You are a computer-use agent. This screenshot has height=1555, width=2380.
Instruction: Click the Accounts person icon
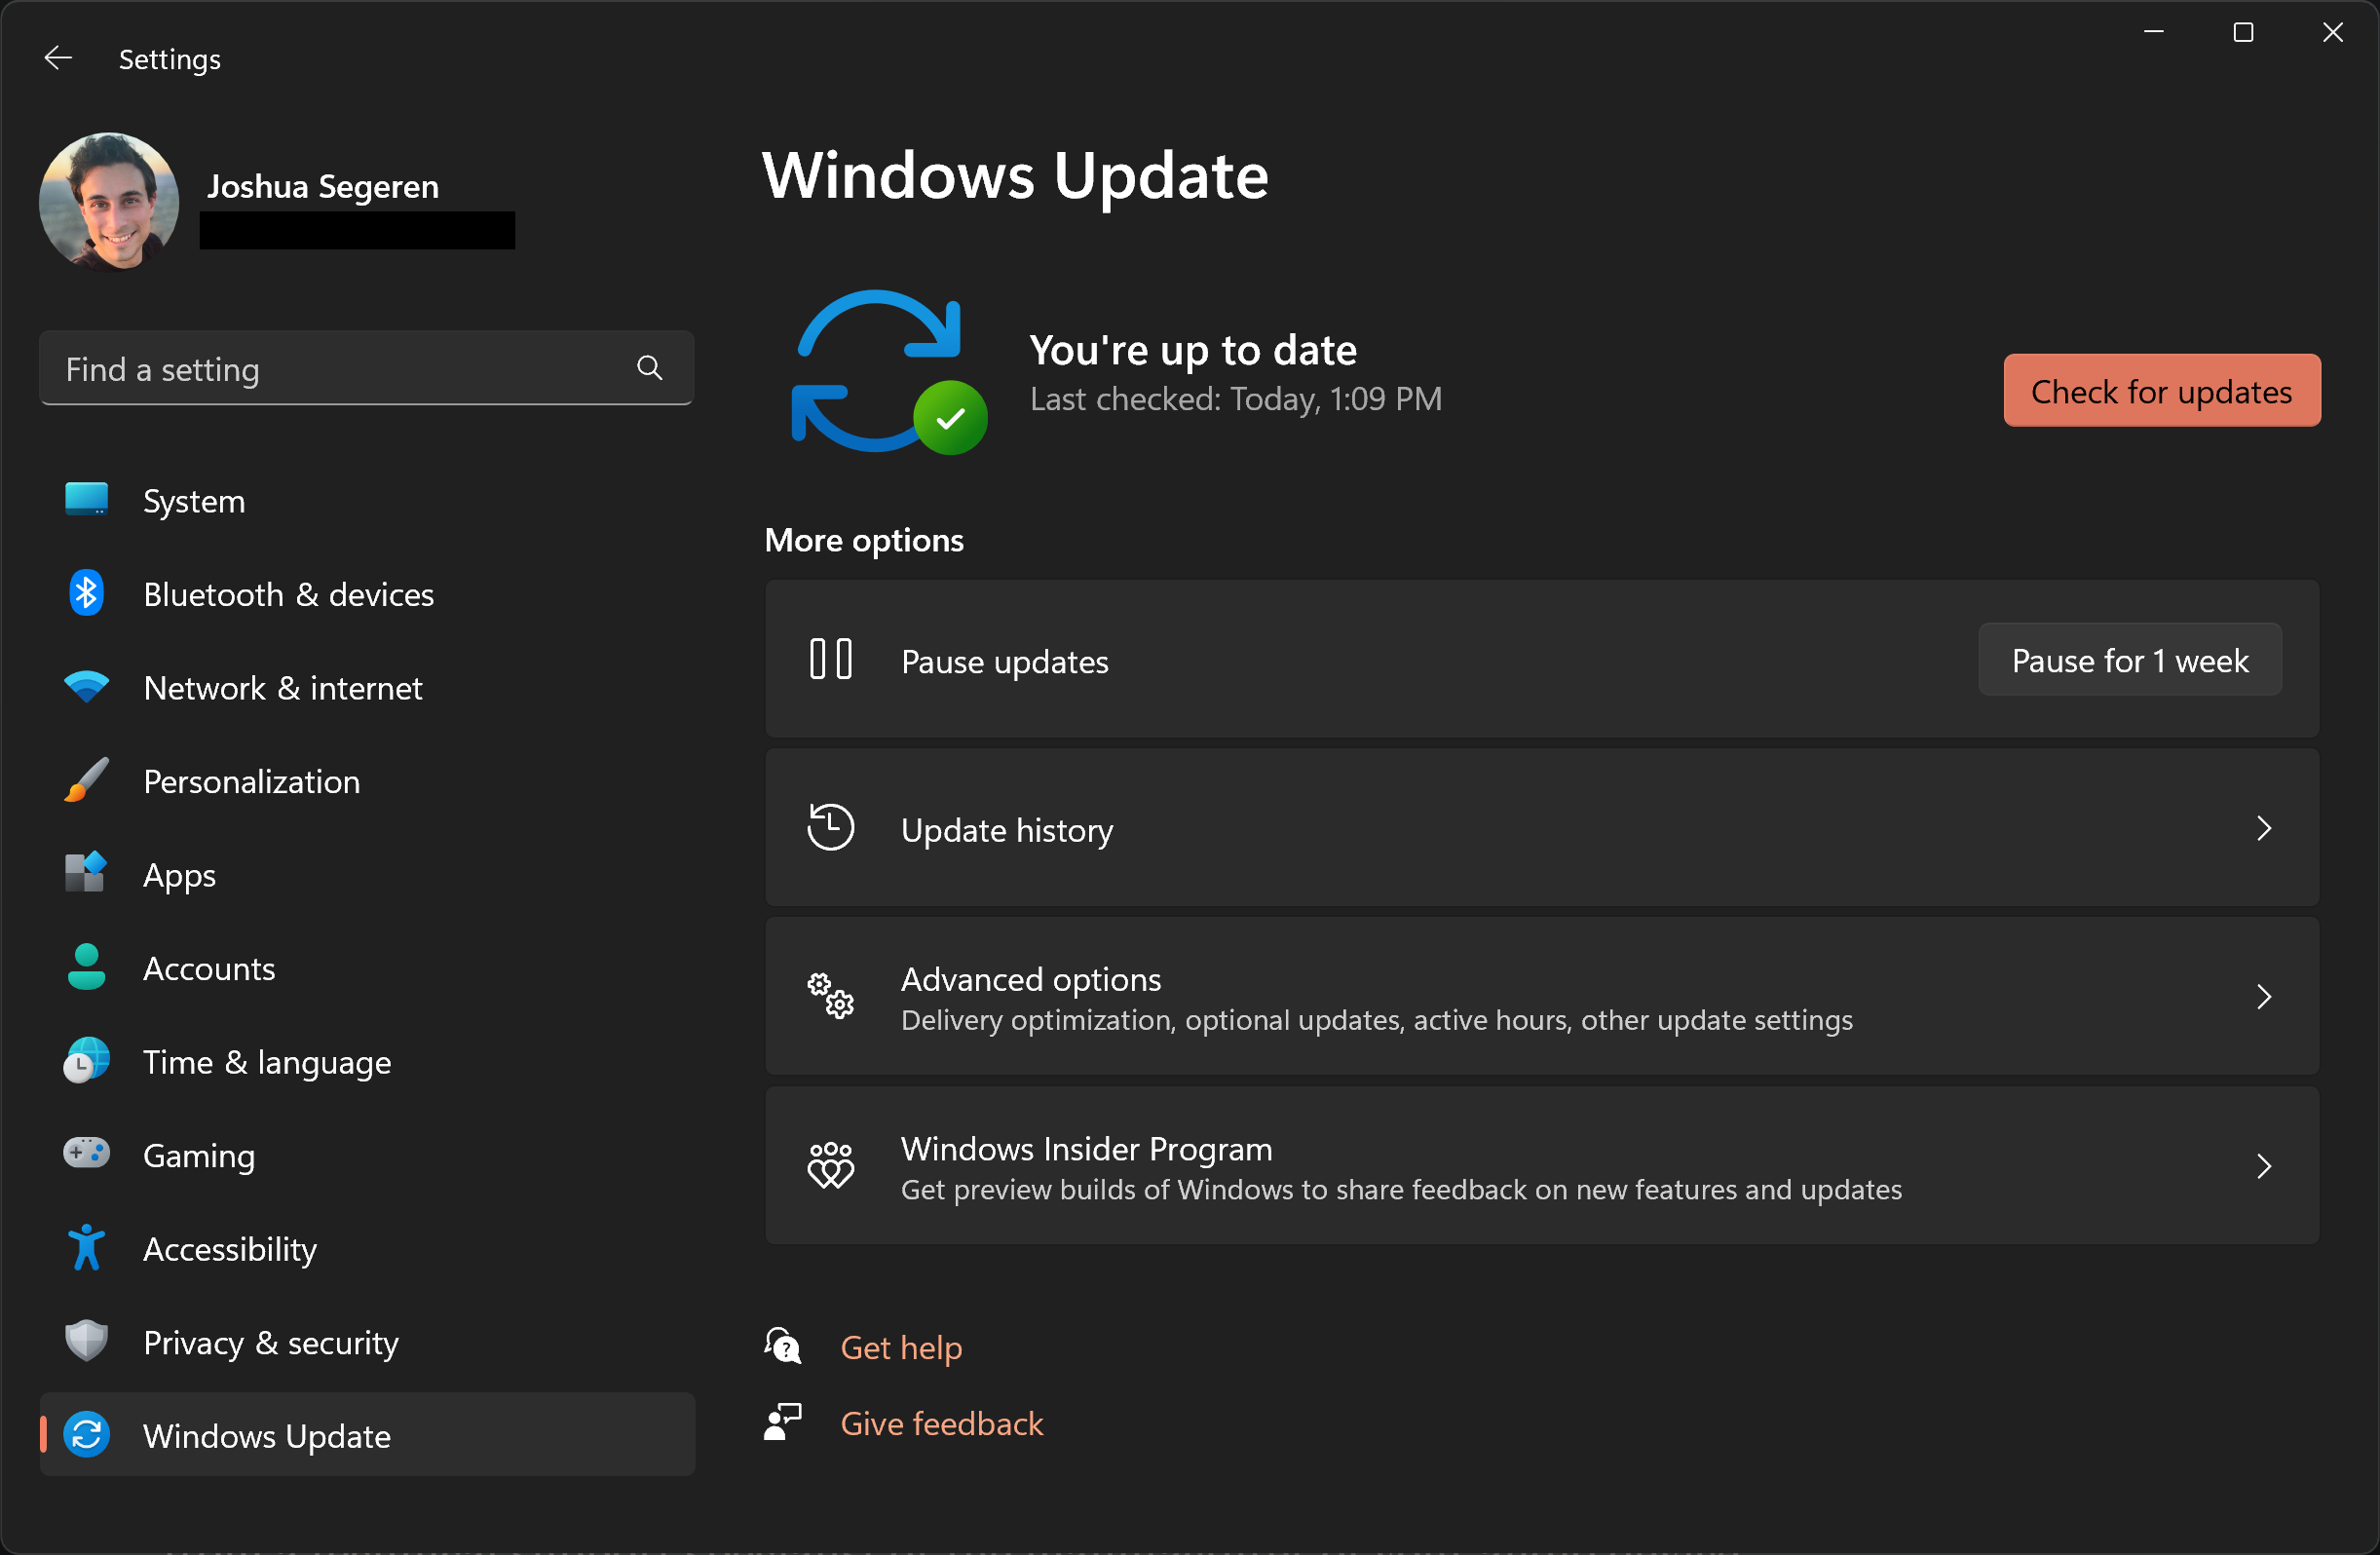point(86,967)
